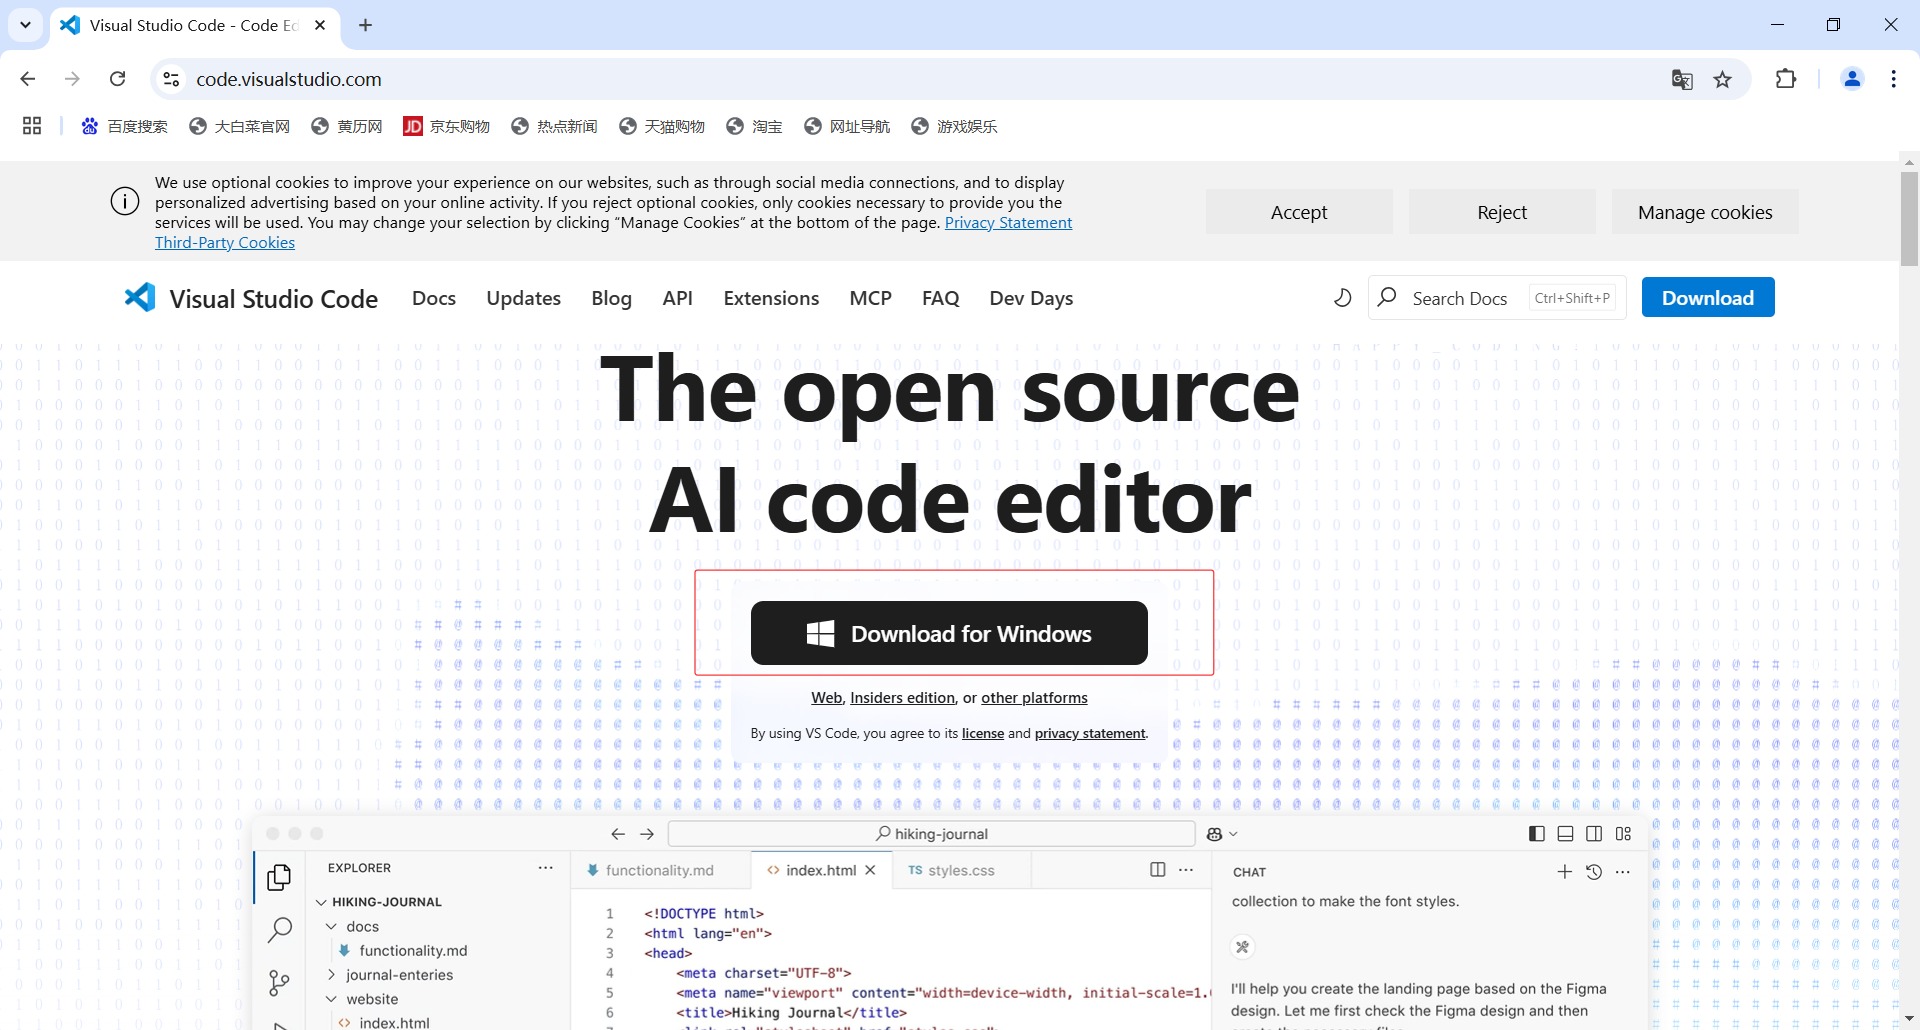Open the chat history clock icon
The width and height of the screenshot is (1920, 1030).
point(1594,872)
